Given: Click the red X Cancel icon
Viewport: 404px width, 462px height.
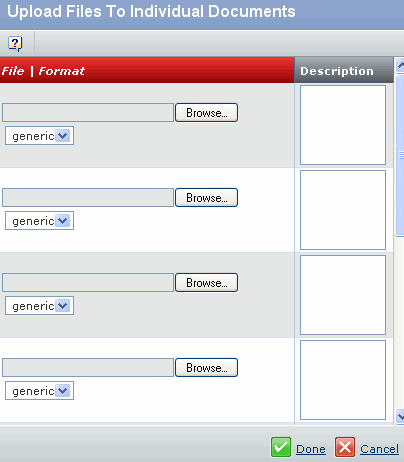Looking at the screenshot, I should point(345,447).
